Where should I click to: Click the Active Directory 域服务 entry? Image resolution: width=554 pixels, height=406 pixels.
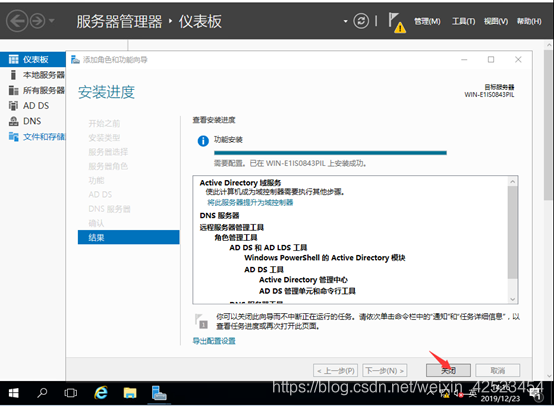click(240, 183)
